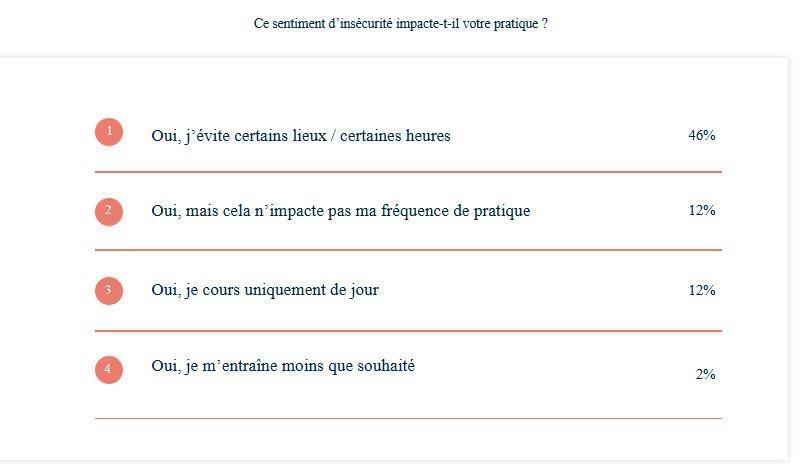Select "Oui, je cours uniquement de jour"
The width and height of the screenshot is (802, 468).
click(265, 290)
